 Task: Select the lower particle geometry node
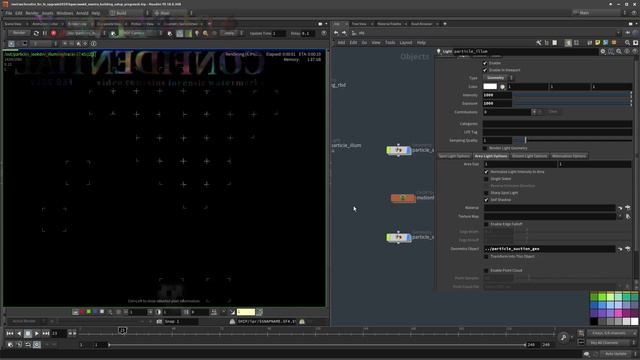399,237
